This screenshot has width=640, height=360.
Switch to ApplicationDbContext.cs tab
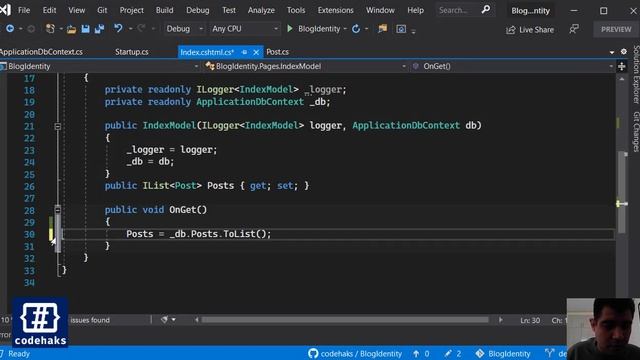pos(41,52)
